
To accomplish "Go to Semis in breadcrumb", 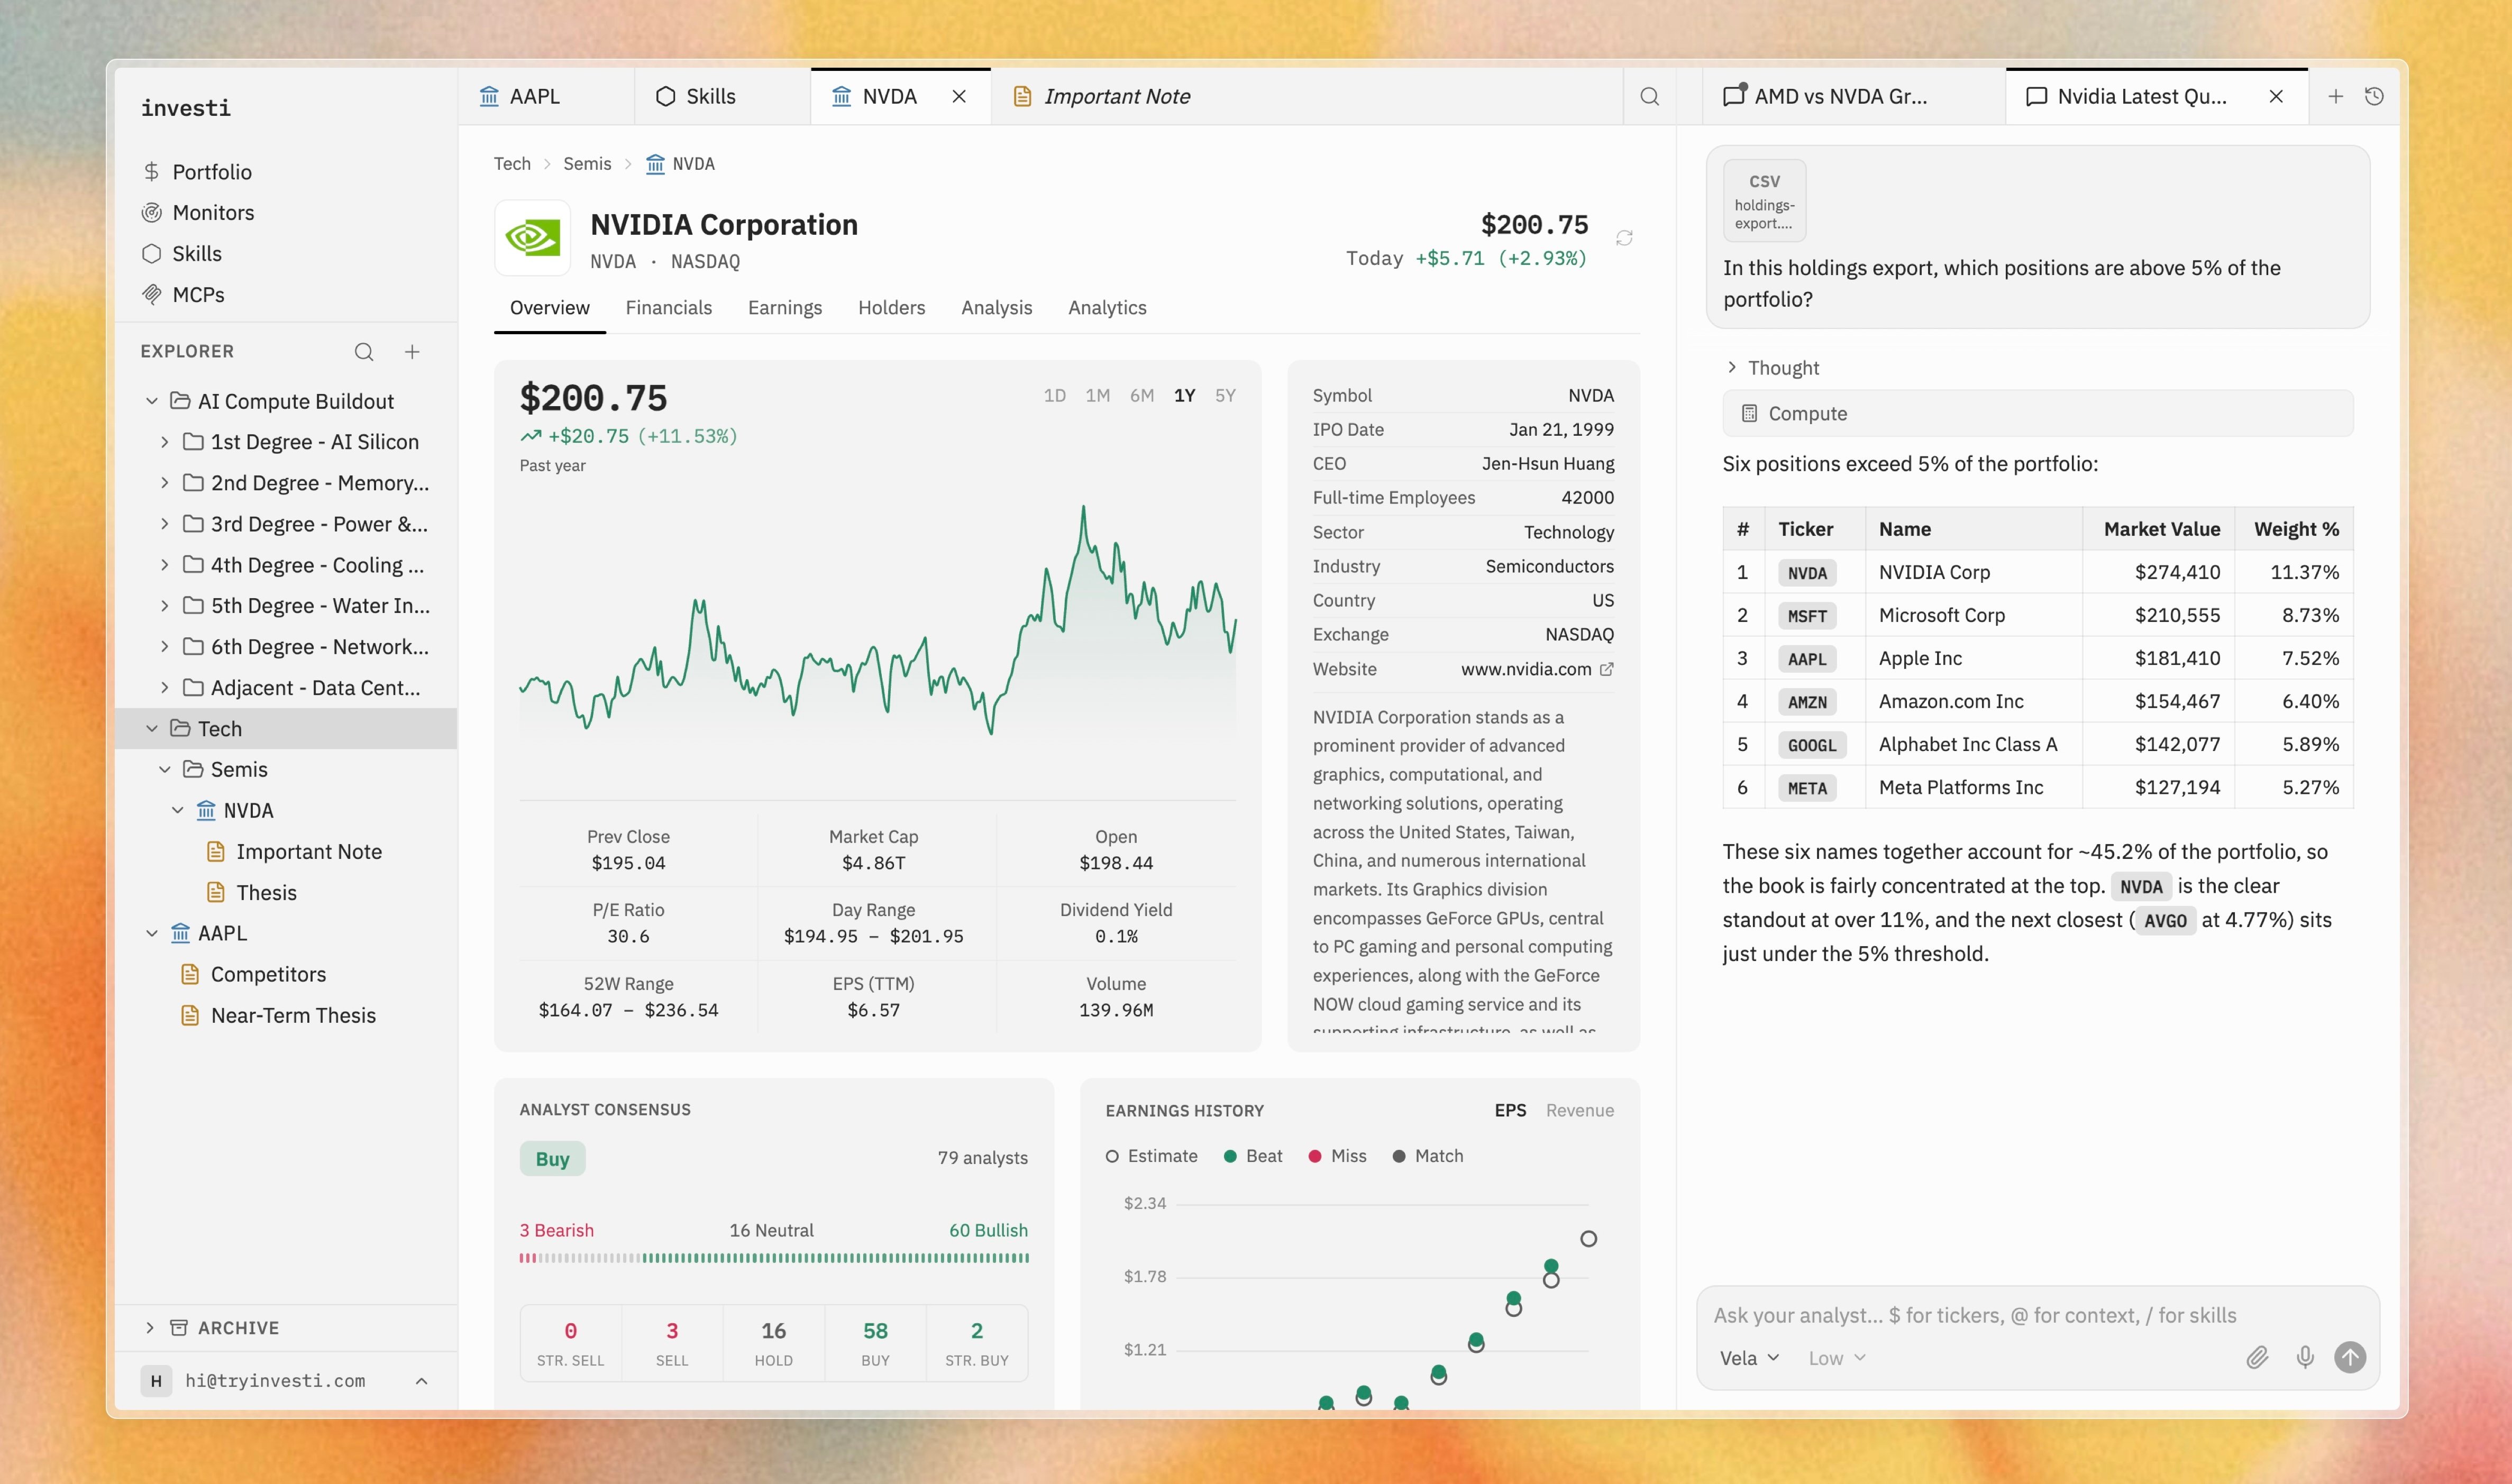I will click(587, 164).
